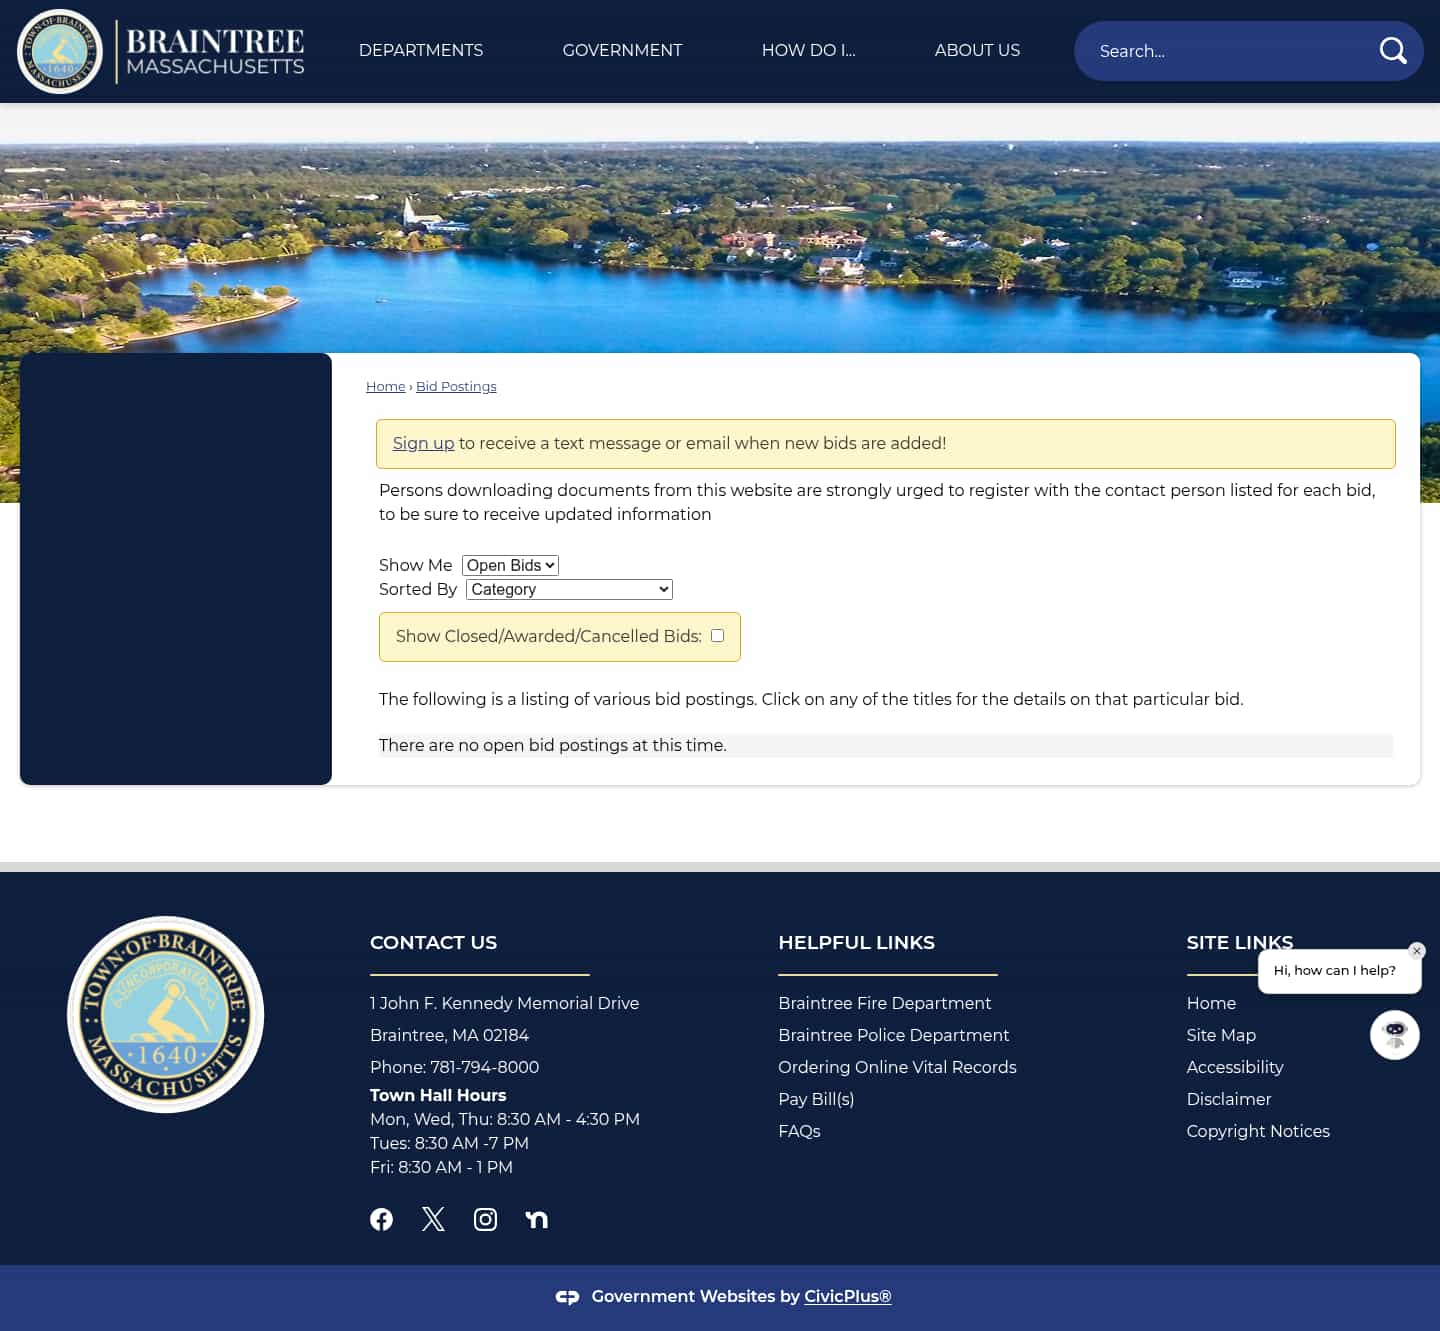The width and height of the screenshot is (1440, 1331).
Task: Open the X (Twitter) social icon
Action: pyautogui.click(x=433, y=1219)
